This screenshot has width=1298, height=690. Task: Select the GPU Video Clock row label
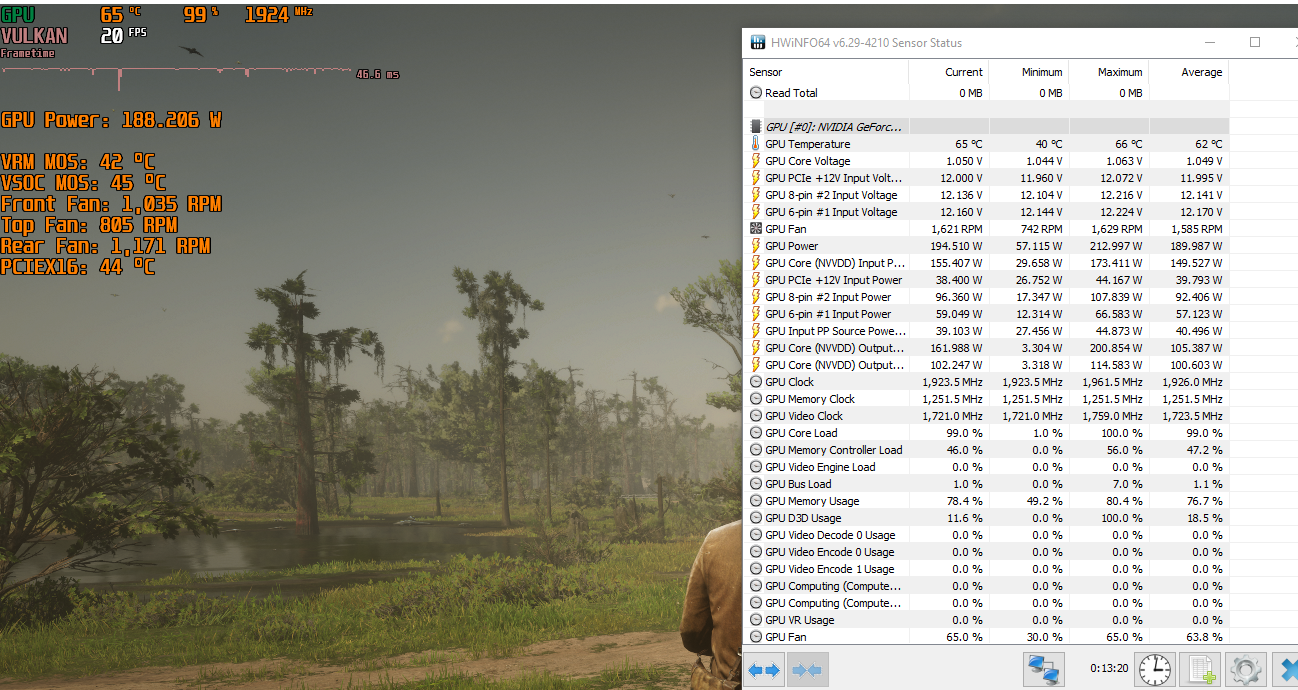pyautogui.click(x=804, y=416)
